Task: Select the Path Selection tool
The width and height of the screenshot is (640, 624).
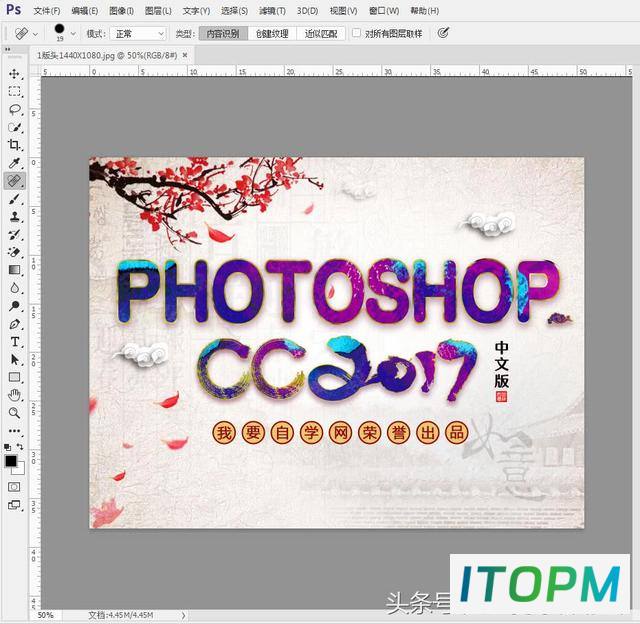Action: coord(15,360)
